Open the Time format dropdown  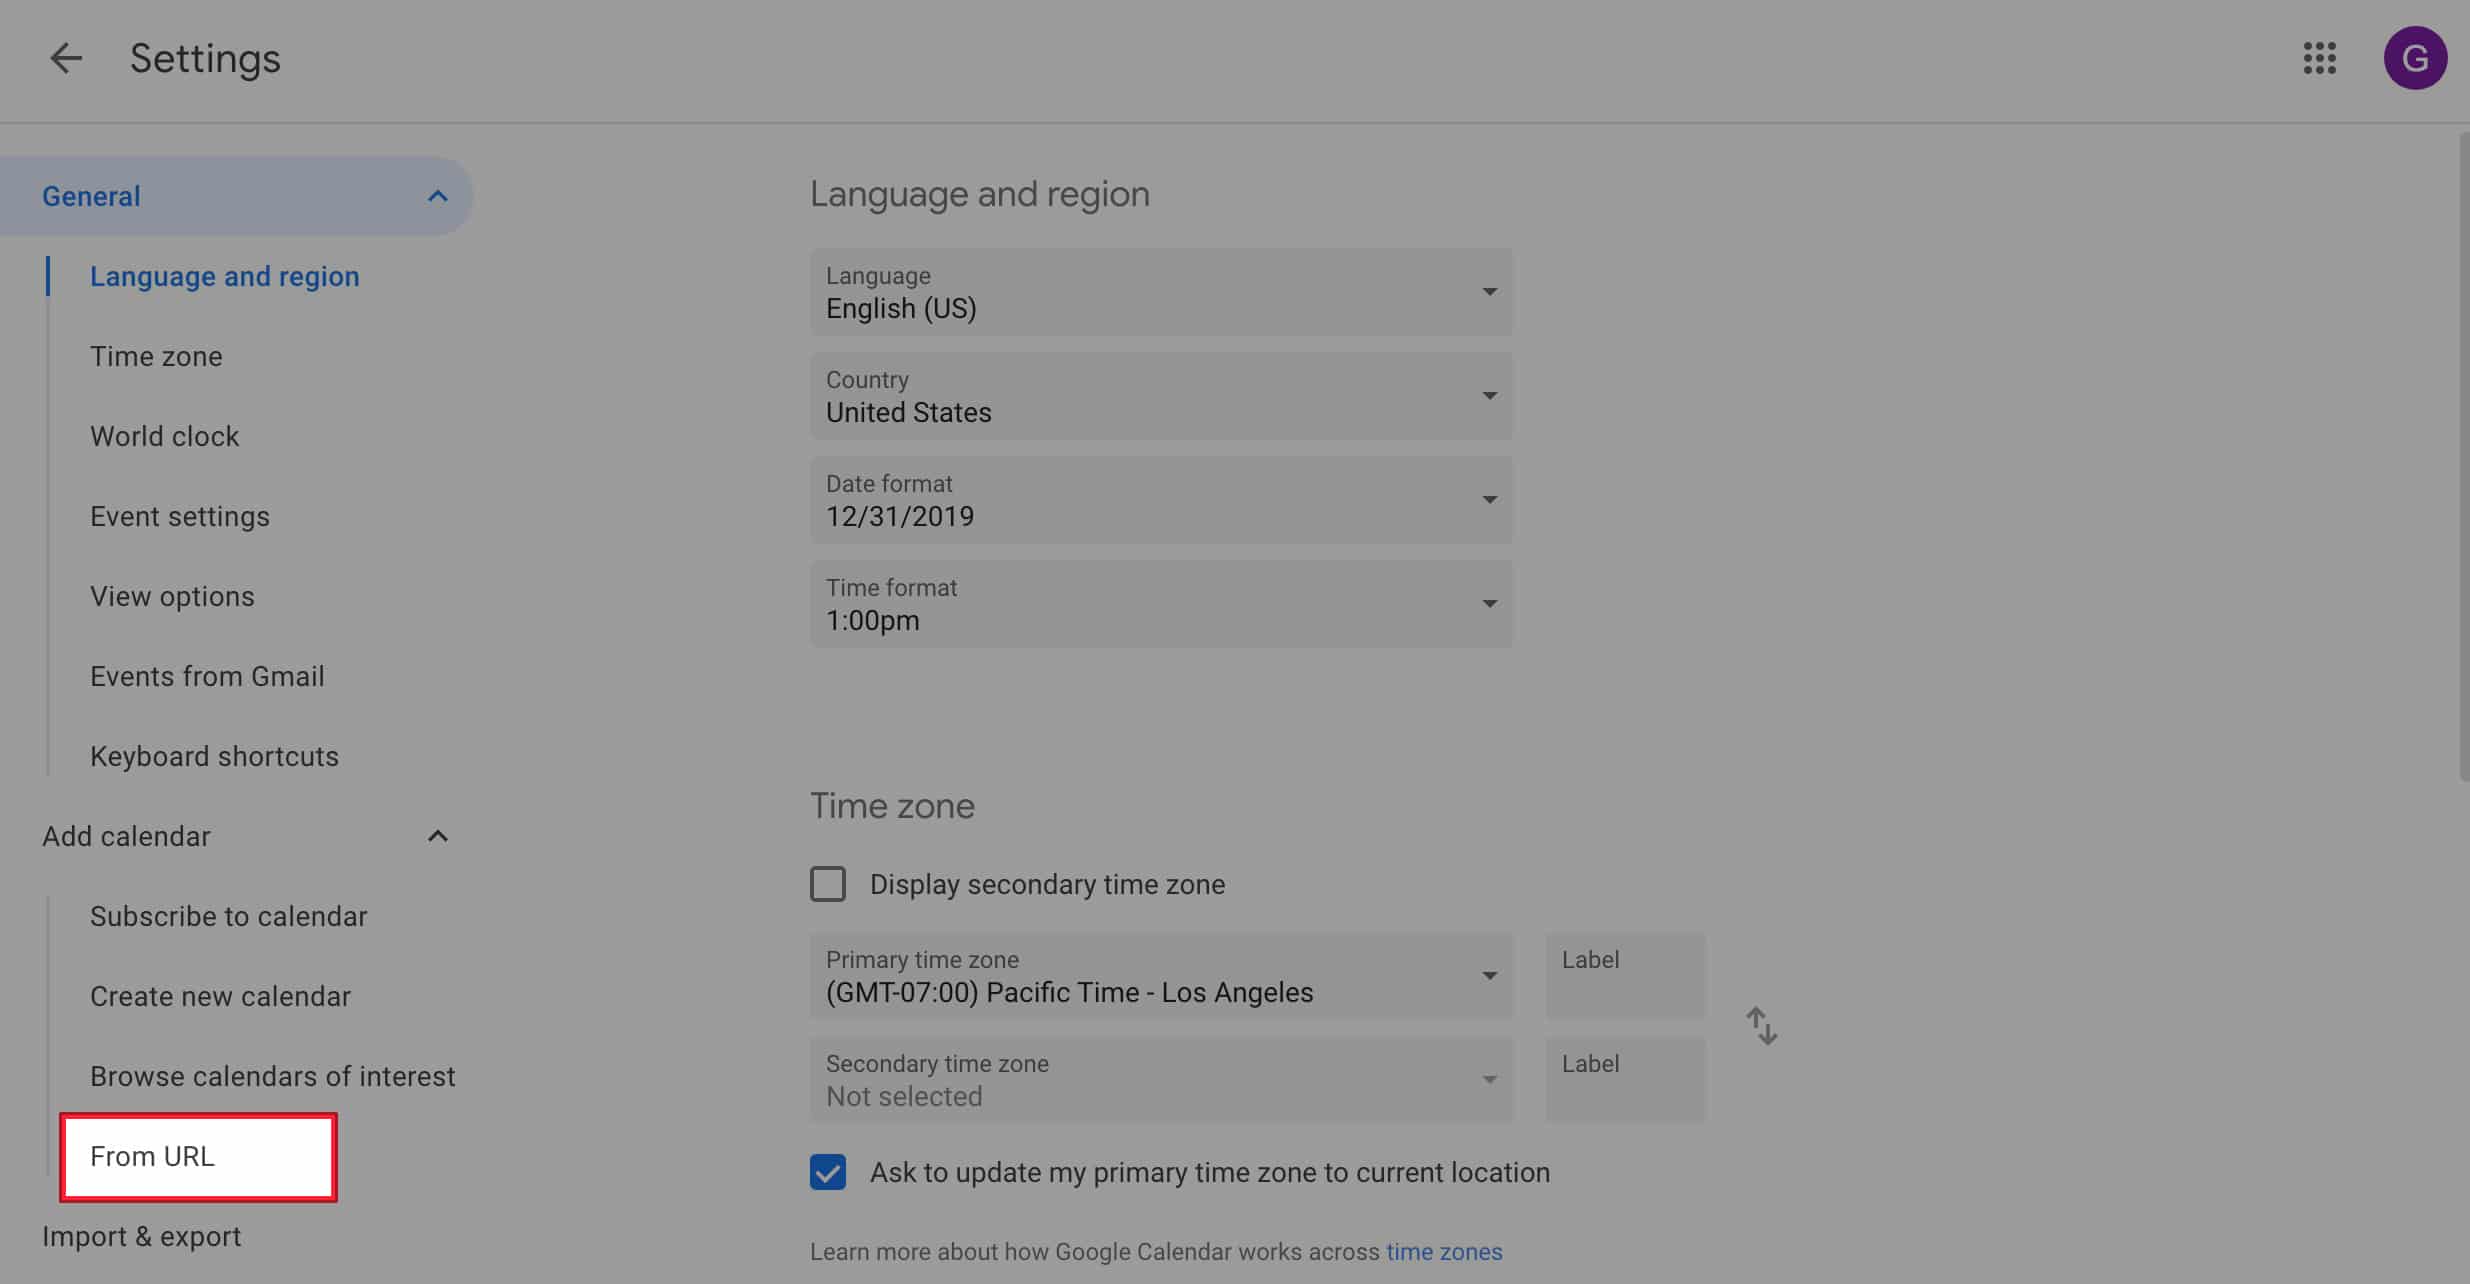point(1160,604)
